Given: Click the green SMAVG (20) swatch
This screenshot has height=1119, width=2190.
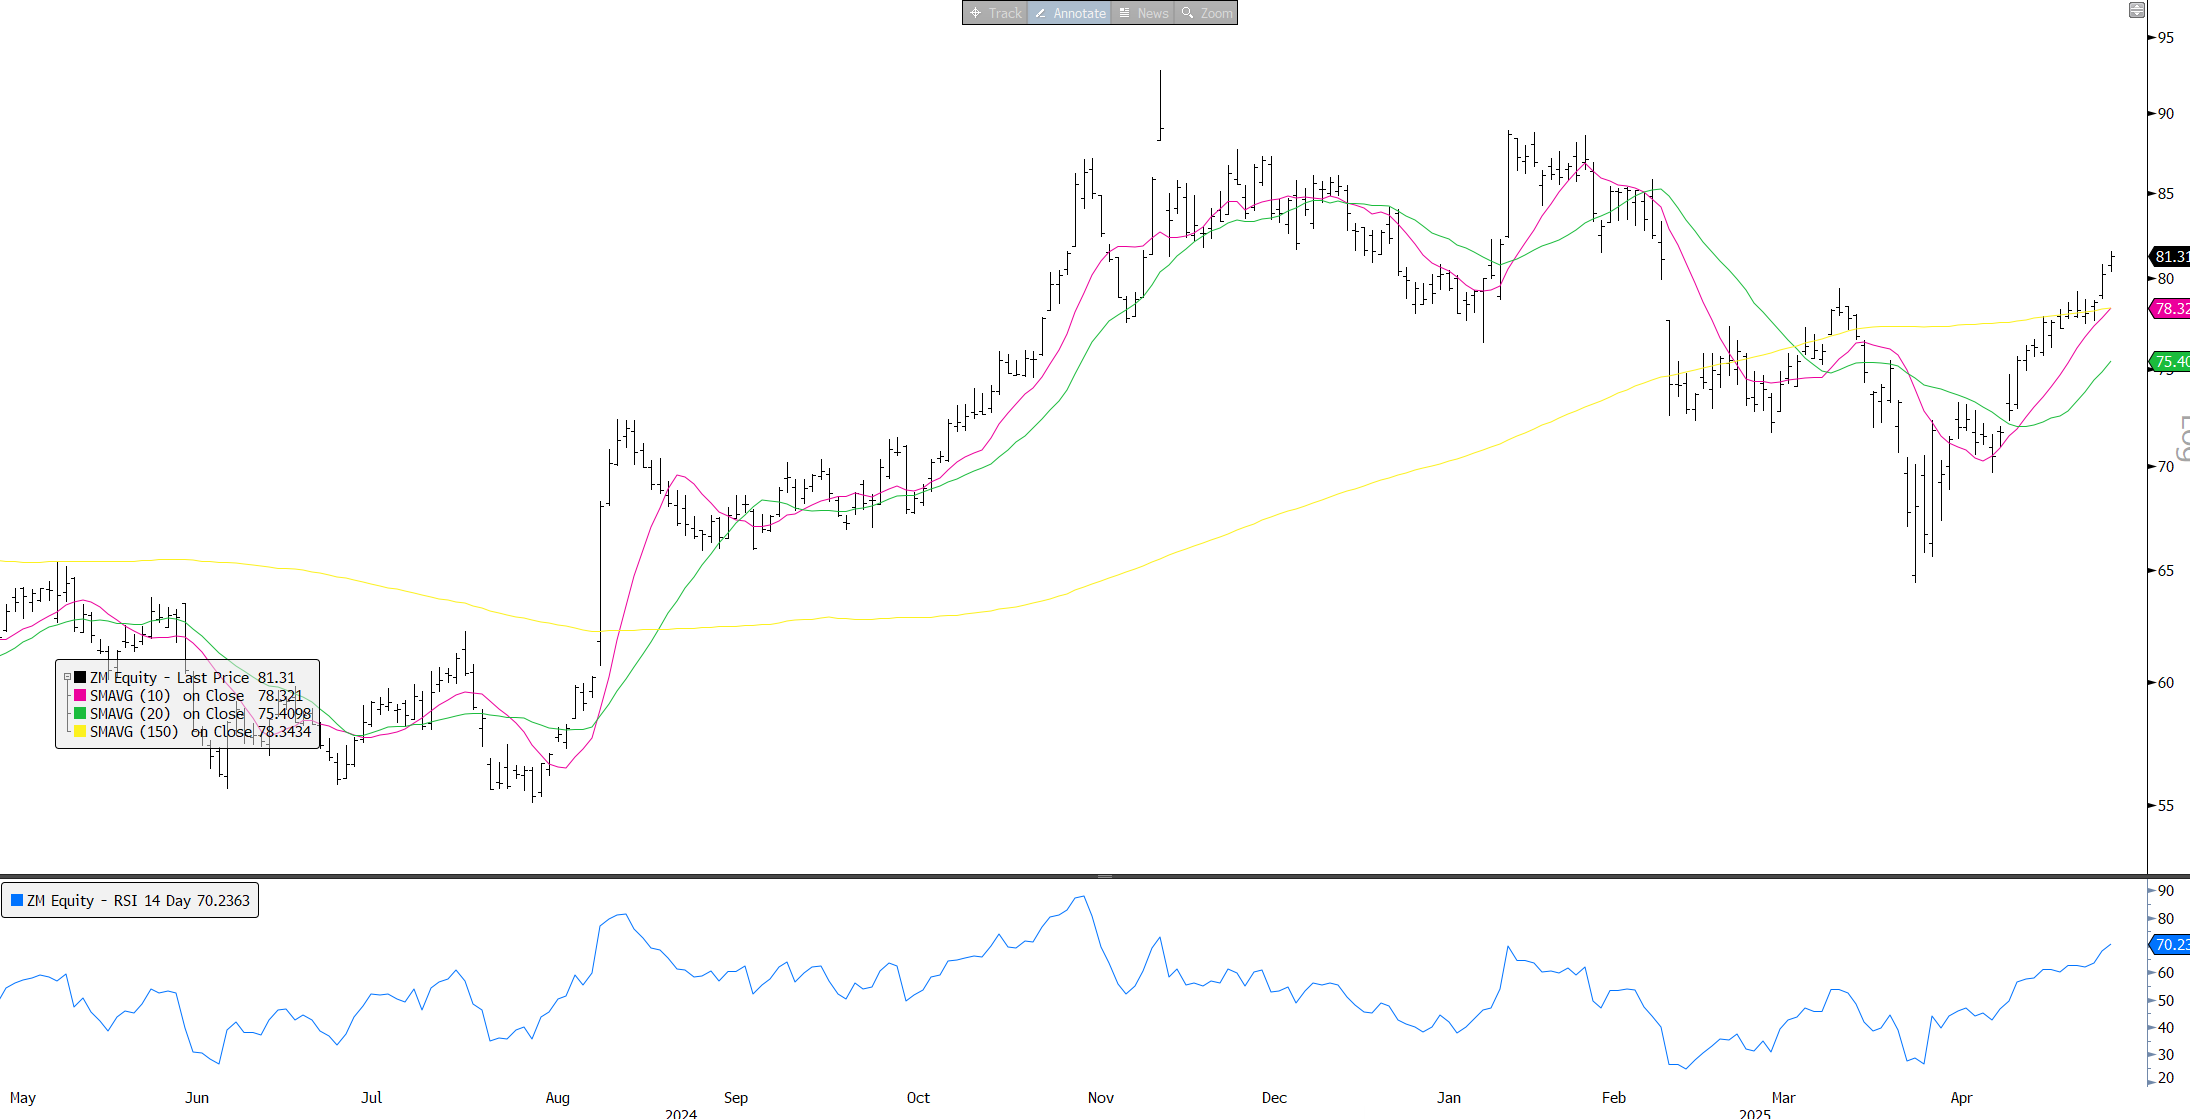Looking at the screenshot, I should pyautogui.click(x=80, y=714).
